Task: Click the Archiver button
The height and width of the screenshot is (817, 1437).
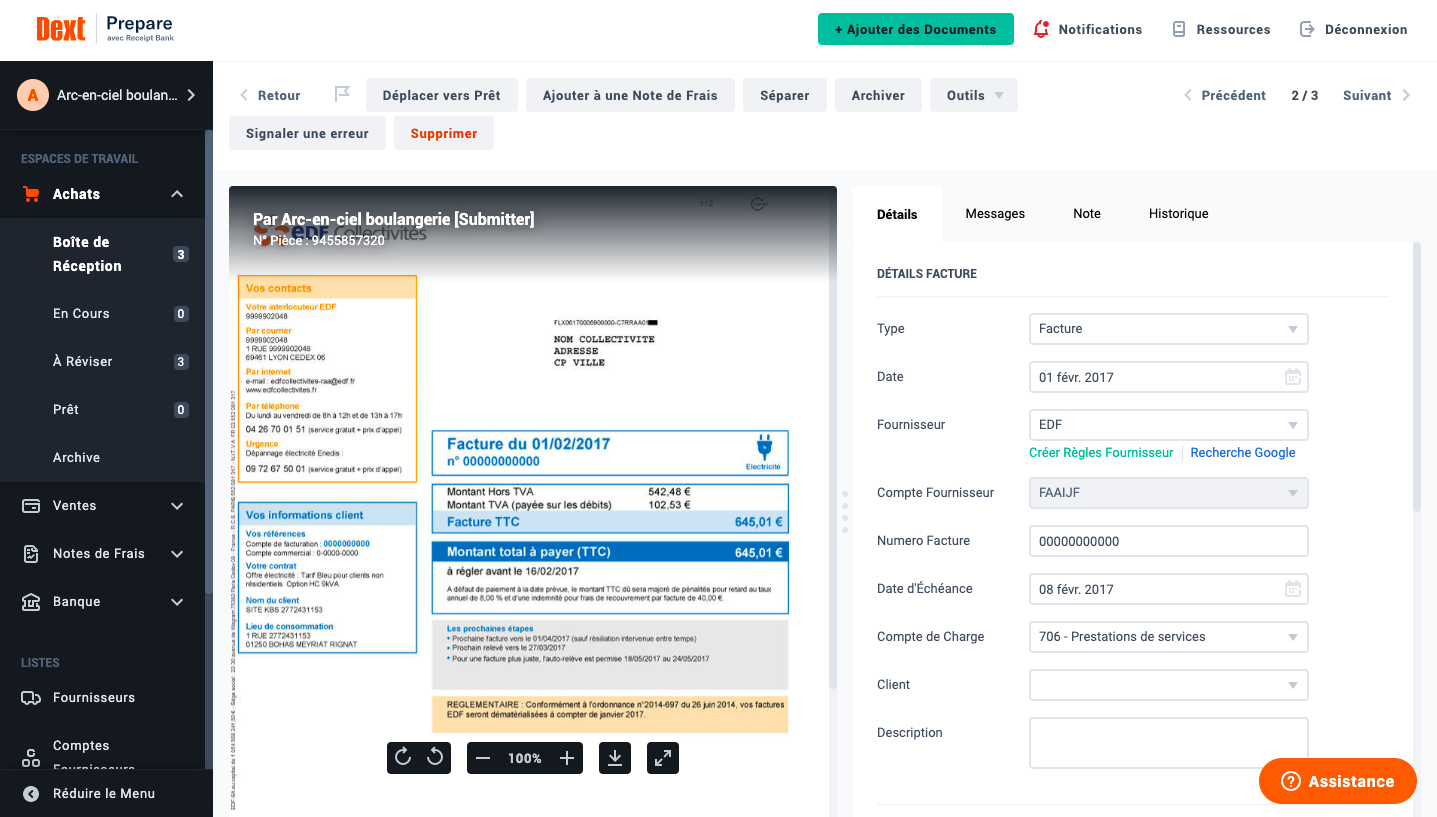Action: (878, 95)
